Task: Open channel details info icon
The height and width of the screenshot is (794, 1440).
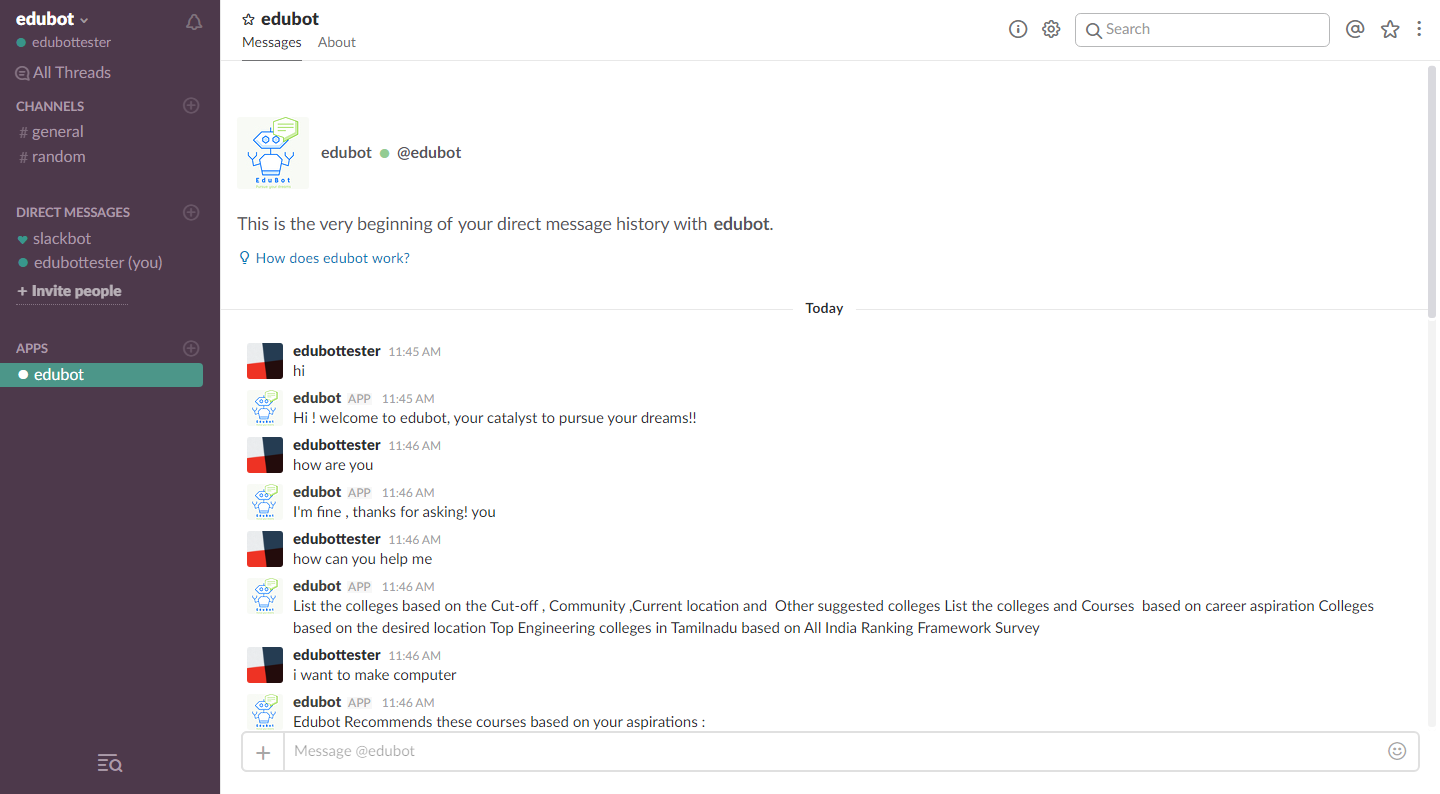Action: pyautogui.click(x=1018, y=29)
